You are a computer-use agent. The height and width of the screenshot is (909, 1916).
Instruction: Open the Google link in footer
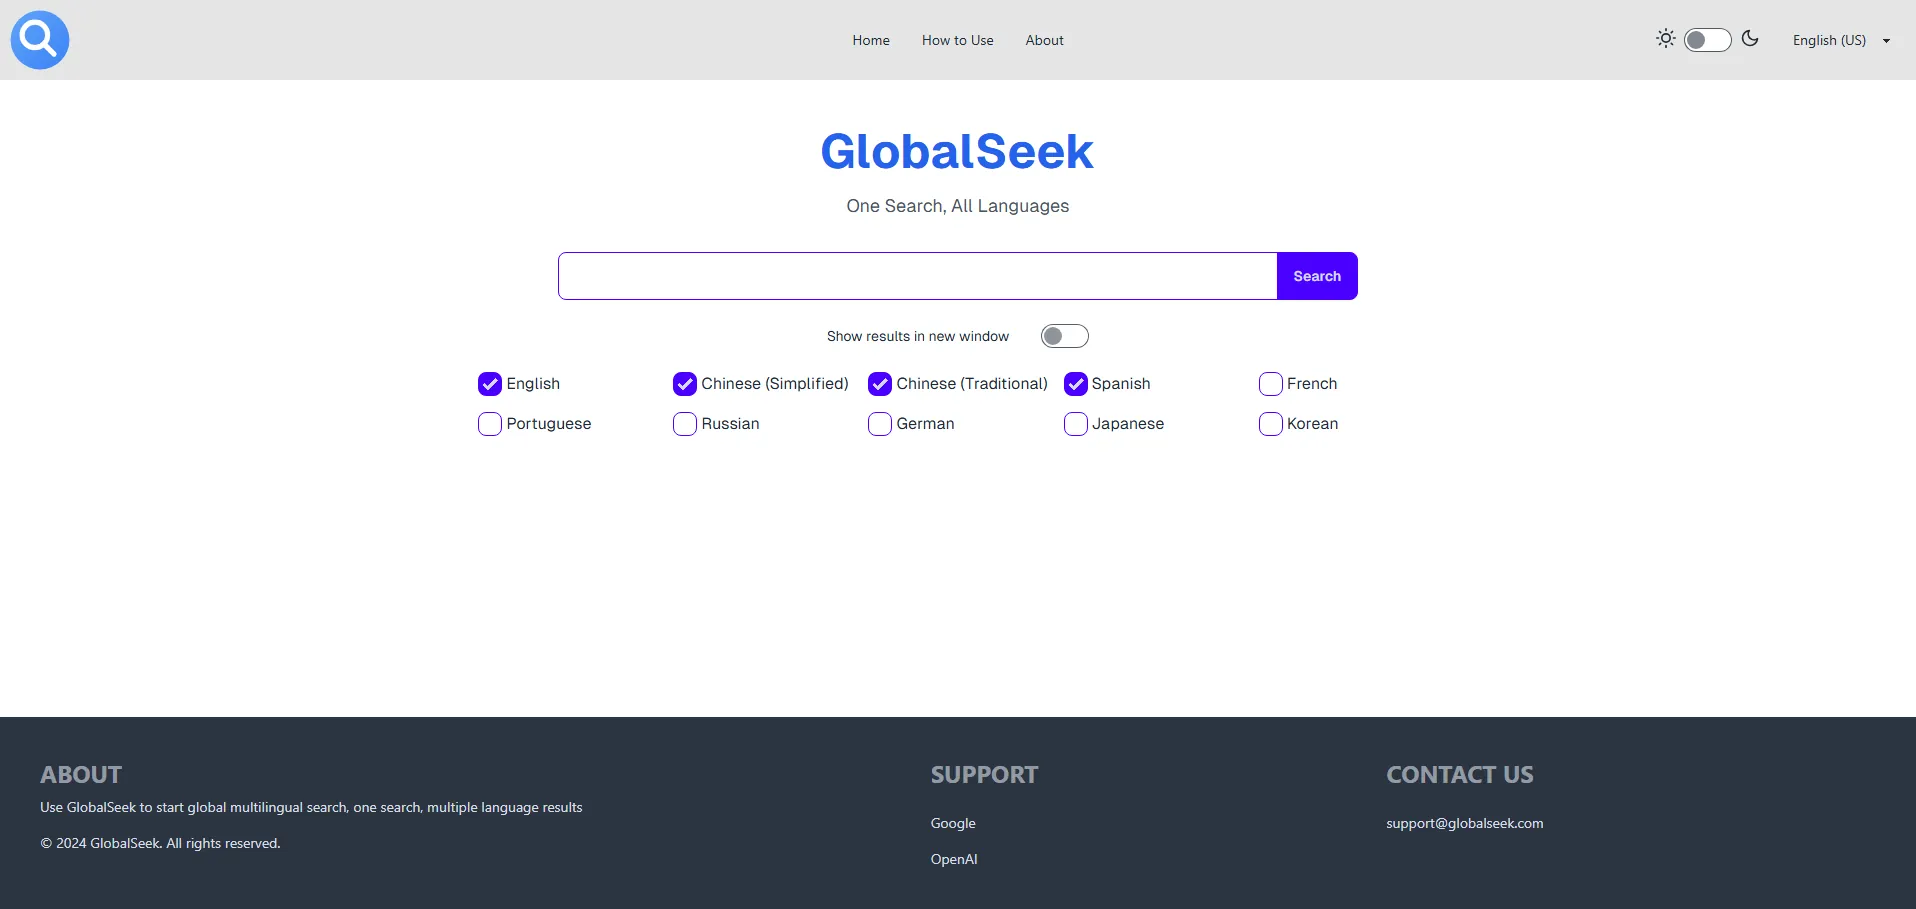click(953, 823)
